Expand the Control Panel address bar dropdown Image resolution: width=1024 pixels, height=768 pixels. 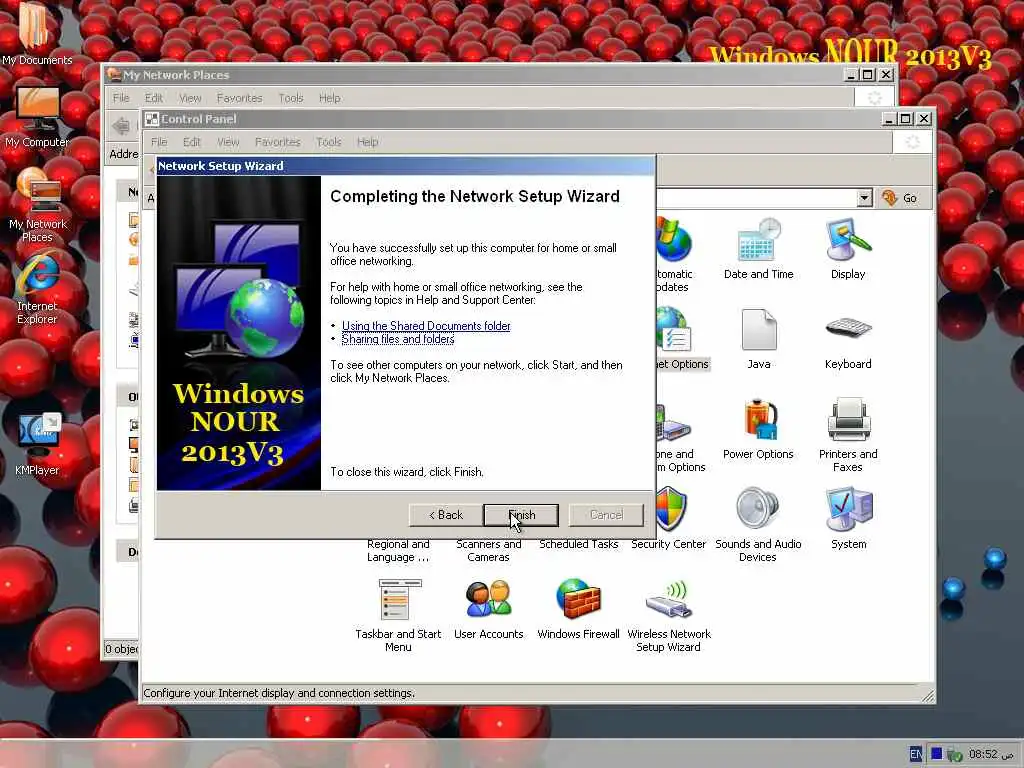coord(864,197)
